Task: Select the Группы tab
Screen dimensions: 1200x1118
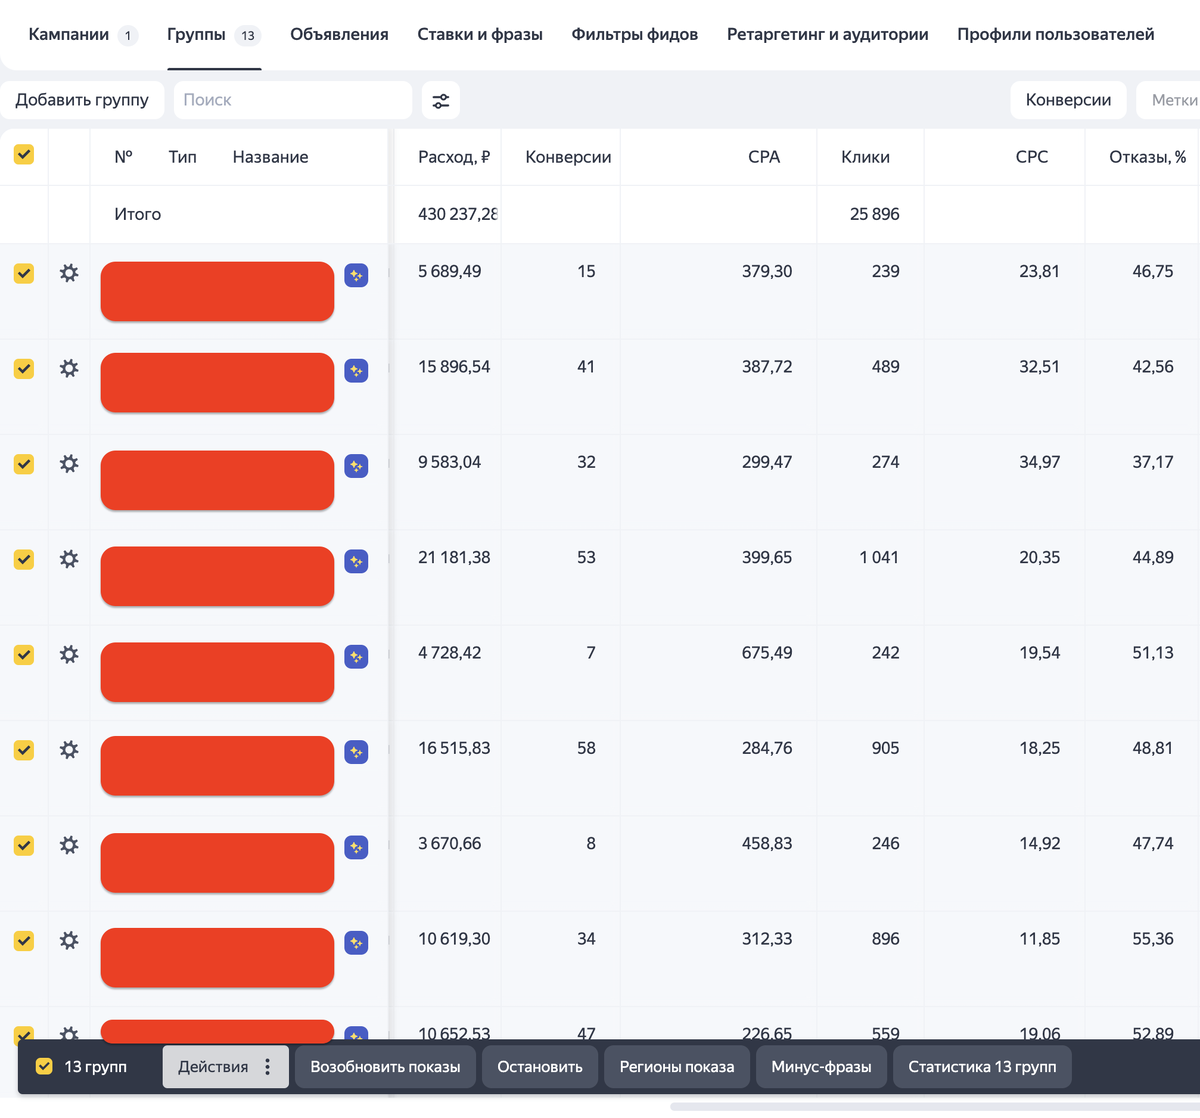Action: [214, 35]
